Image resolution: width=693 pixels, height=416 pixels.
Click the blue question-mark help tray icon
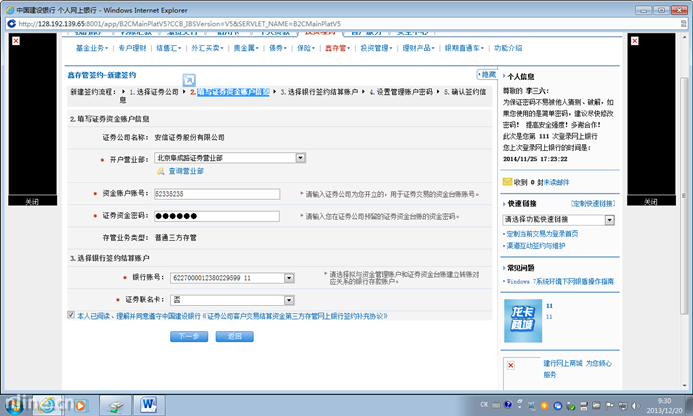pos(508,405)
